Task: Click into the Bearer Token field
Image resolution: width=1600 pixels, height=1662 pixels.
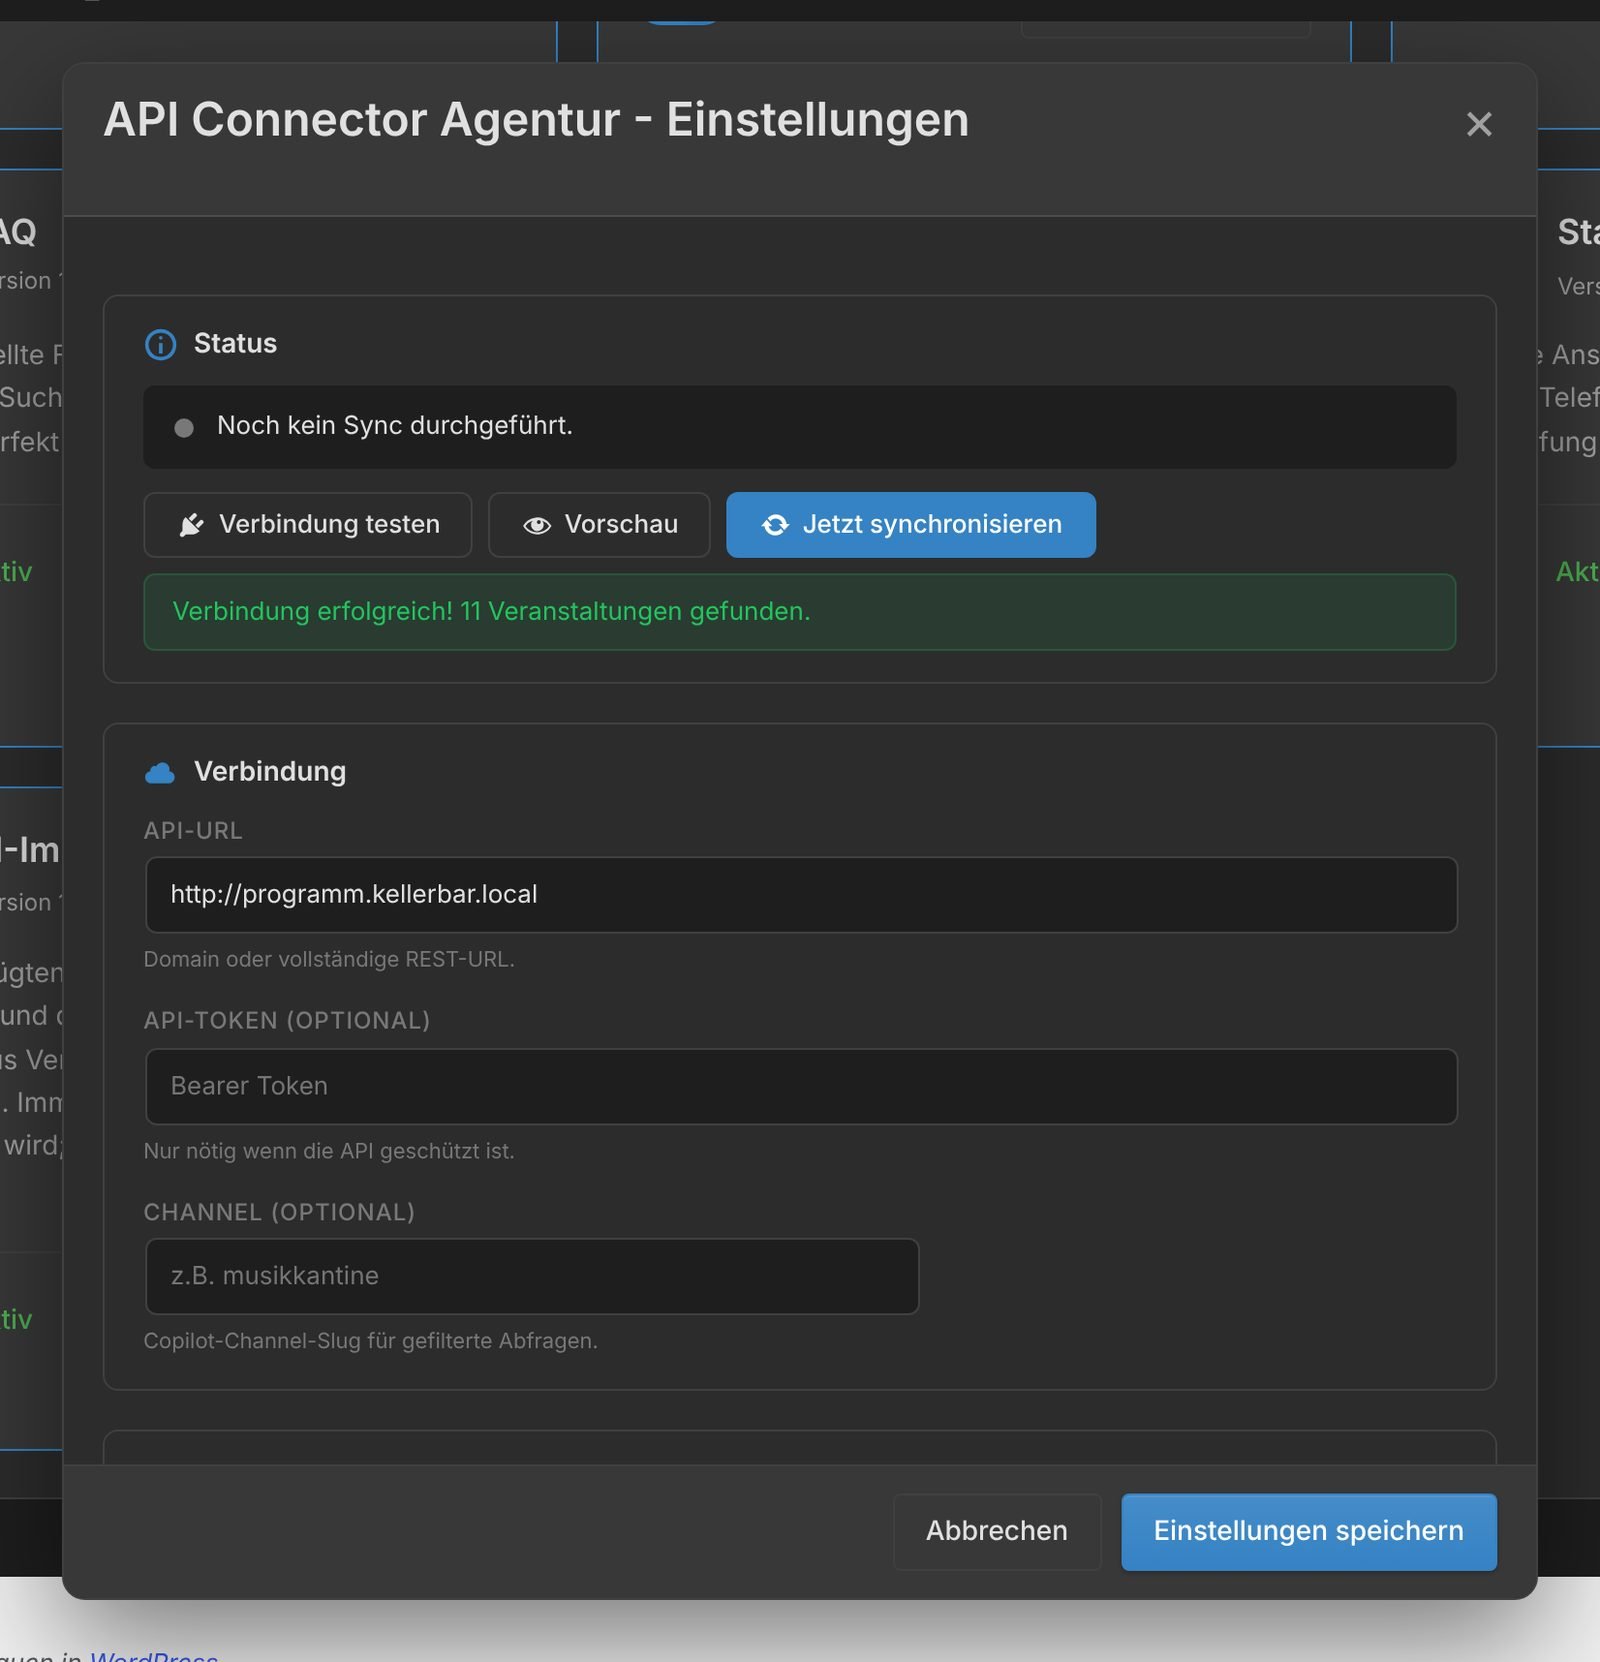Action: click(801, 1087)
